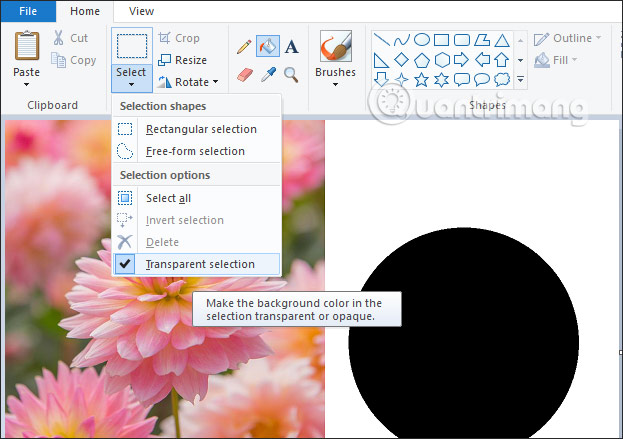
Task: Choose the Up arrow shape
Action: [502, 60]
